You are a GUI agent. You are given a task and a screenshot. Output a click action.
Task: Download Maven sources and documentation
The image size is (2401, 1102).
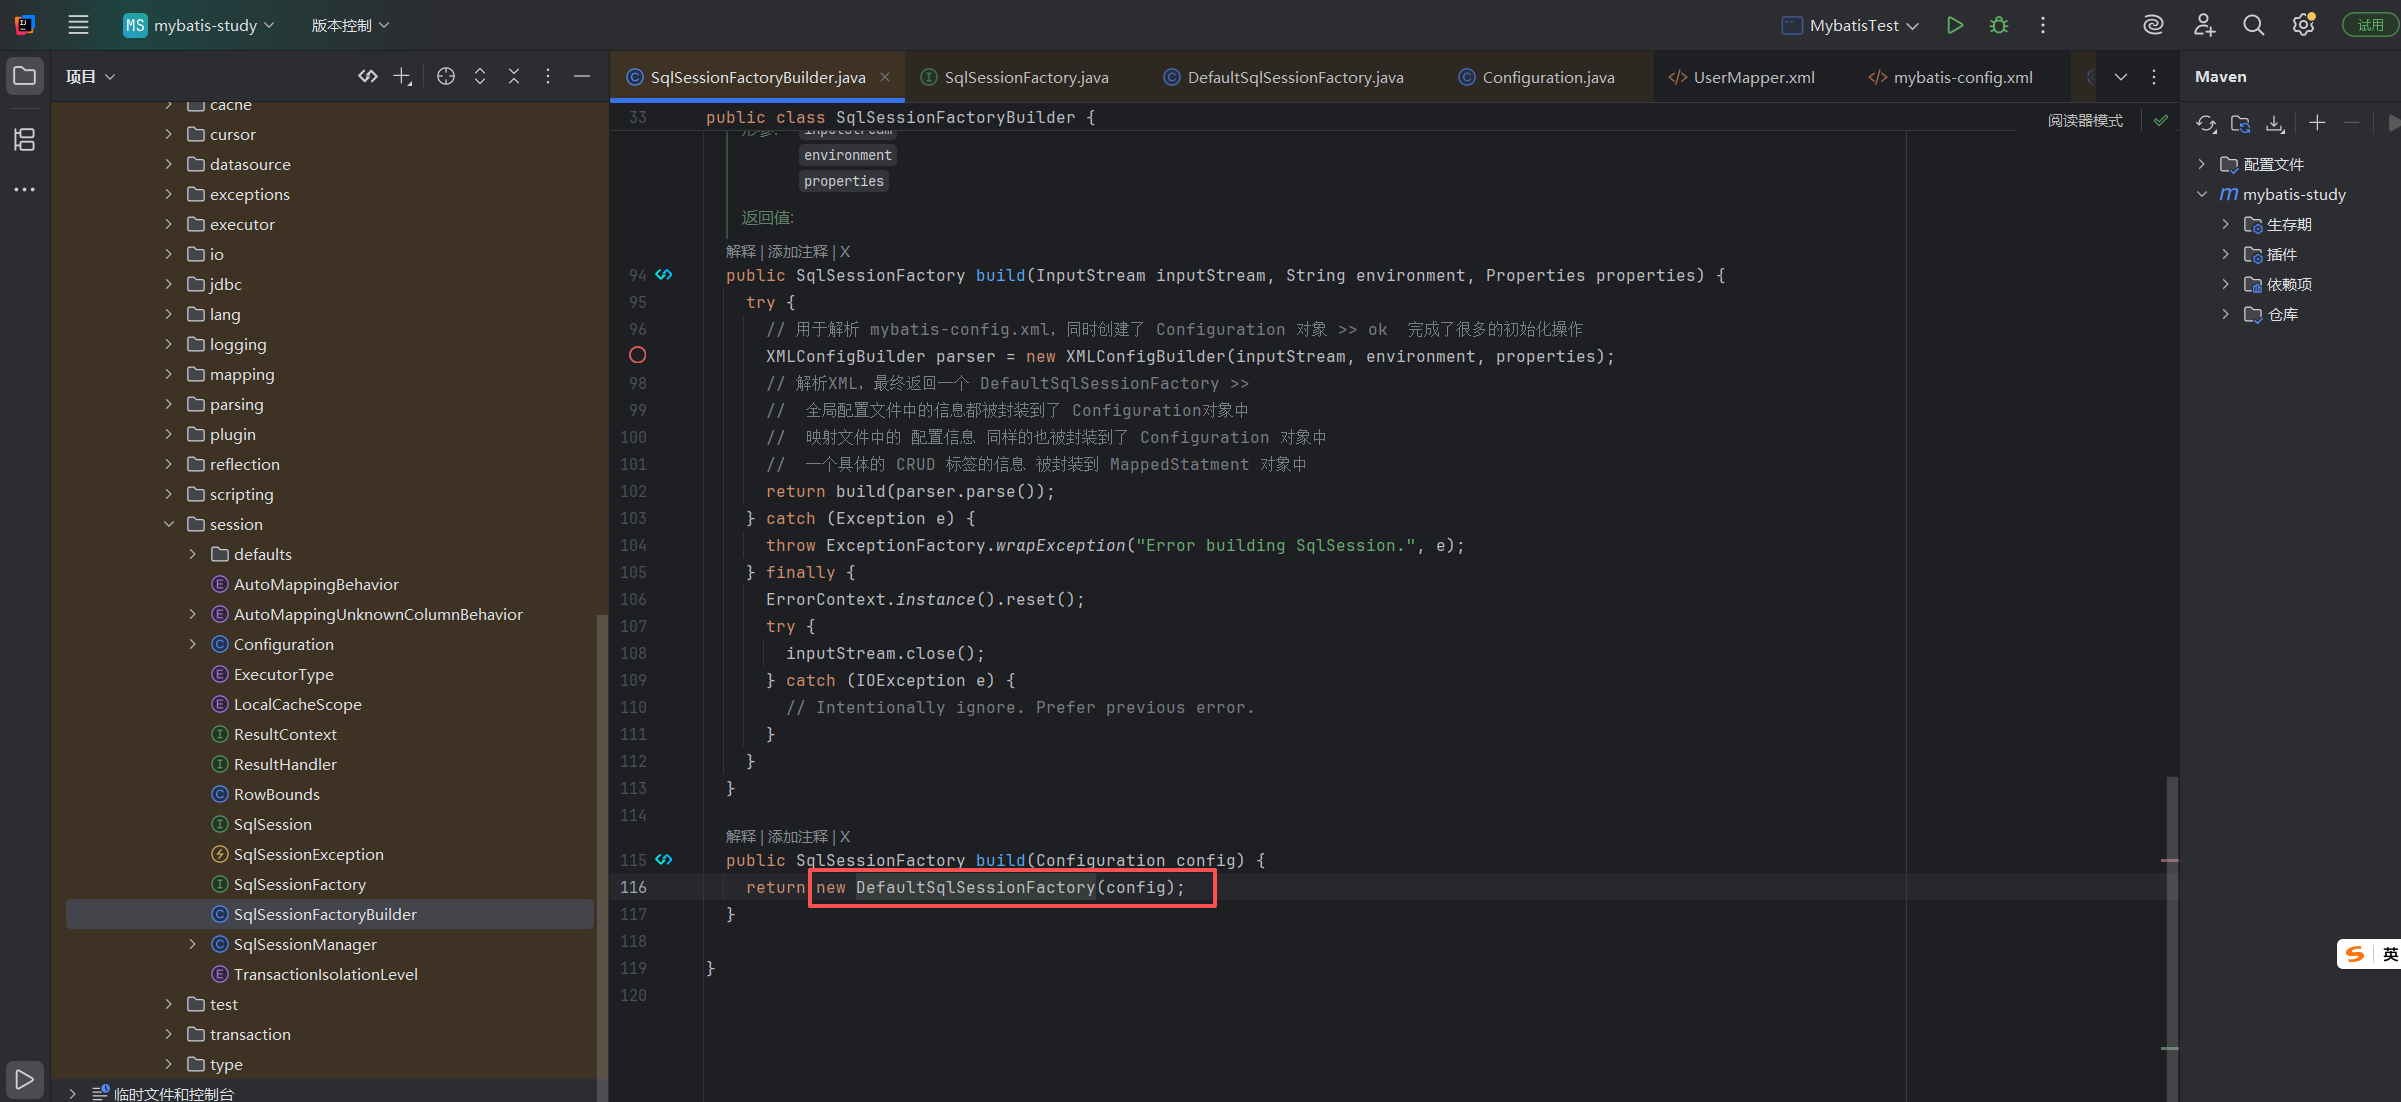coord(2275,123)
